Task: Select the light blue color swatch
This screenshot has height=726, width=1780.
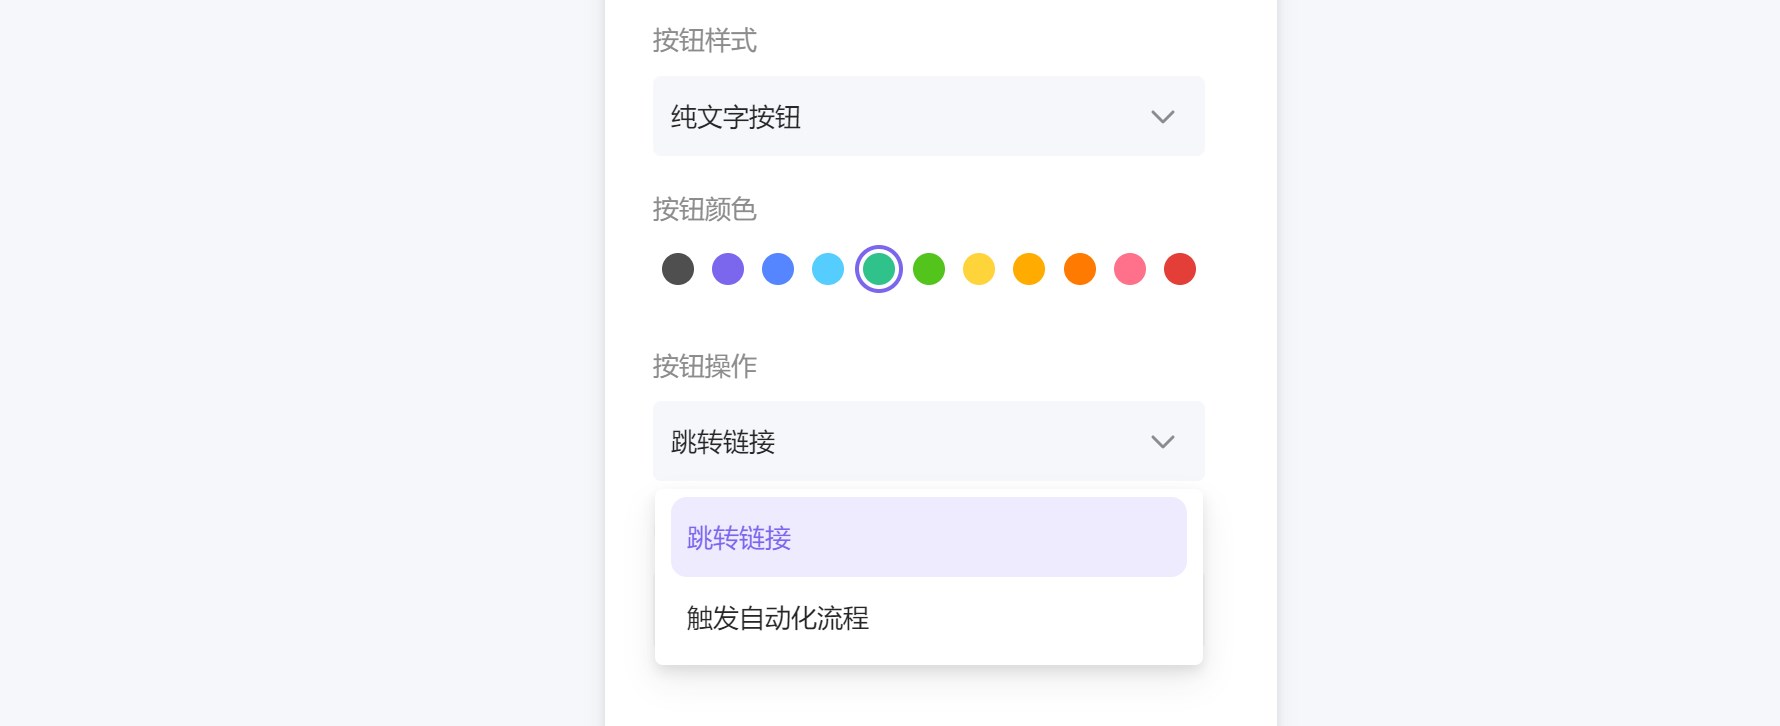Action: coord(828,269)
